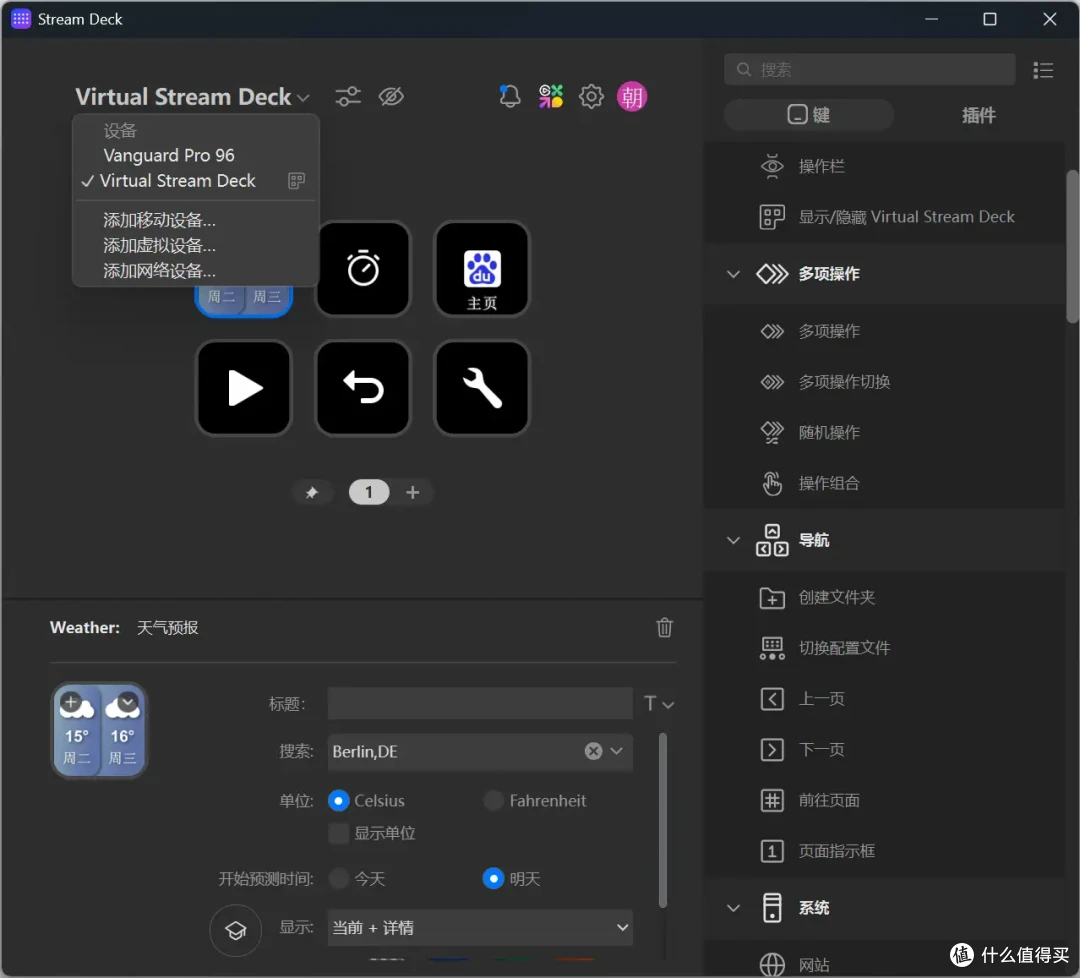Expand the Berlin,DE location dropdown arrow

(x=617, y=751)
